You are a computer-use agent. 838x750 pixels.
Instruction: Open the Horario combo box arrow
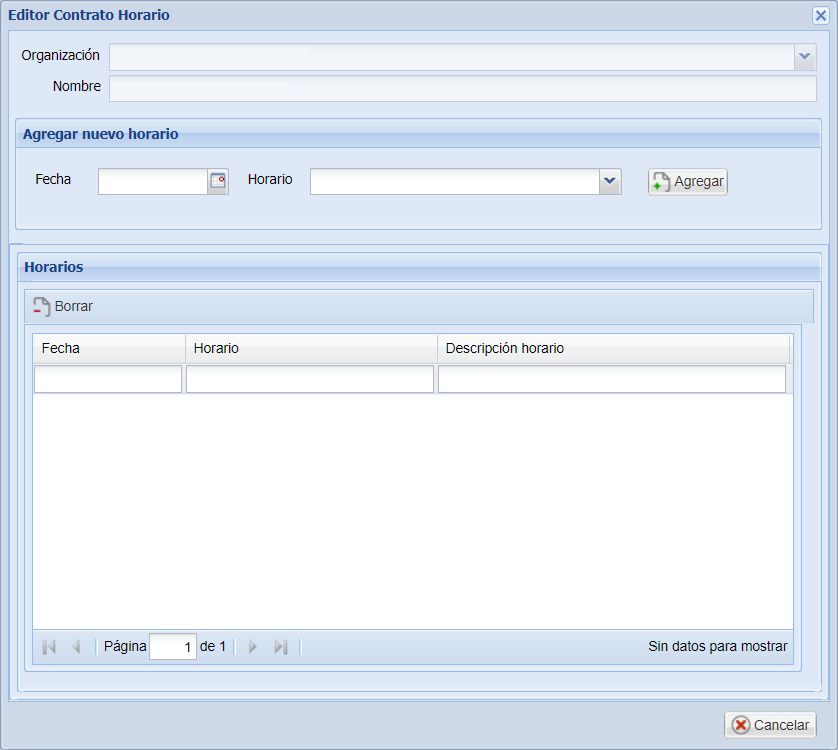pos(610,181)
